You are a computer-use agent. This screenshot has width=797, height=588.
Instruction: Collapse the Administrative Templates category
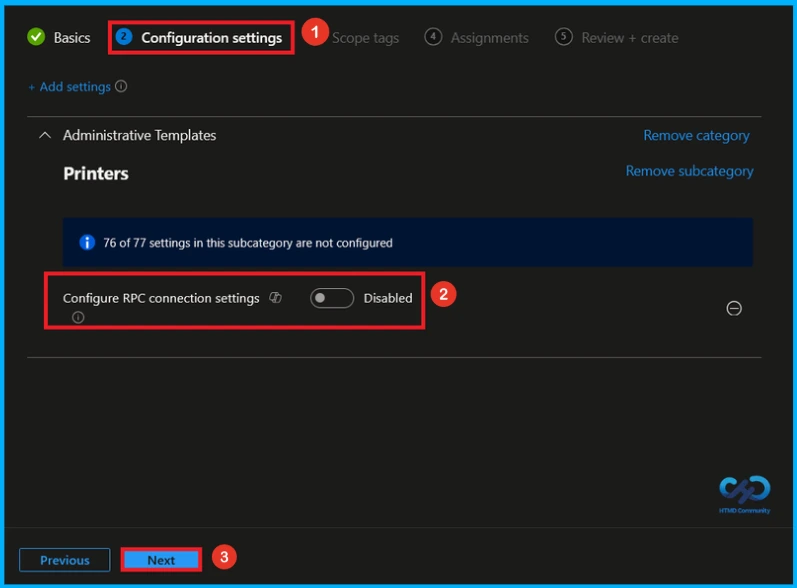(45, 135)
